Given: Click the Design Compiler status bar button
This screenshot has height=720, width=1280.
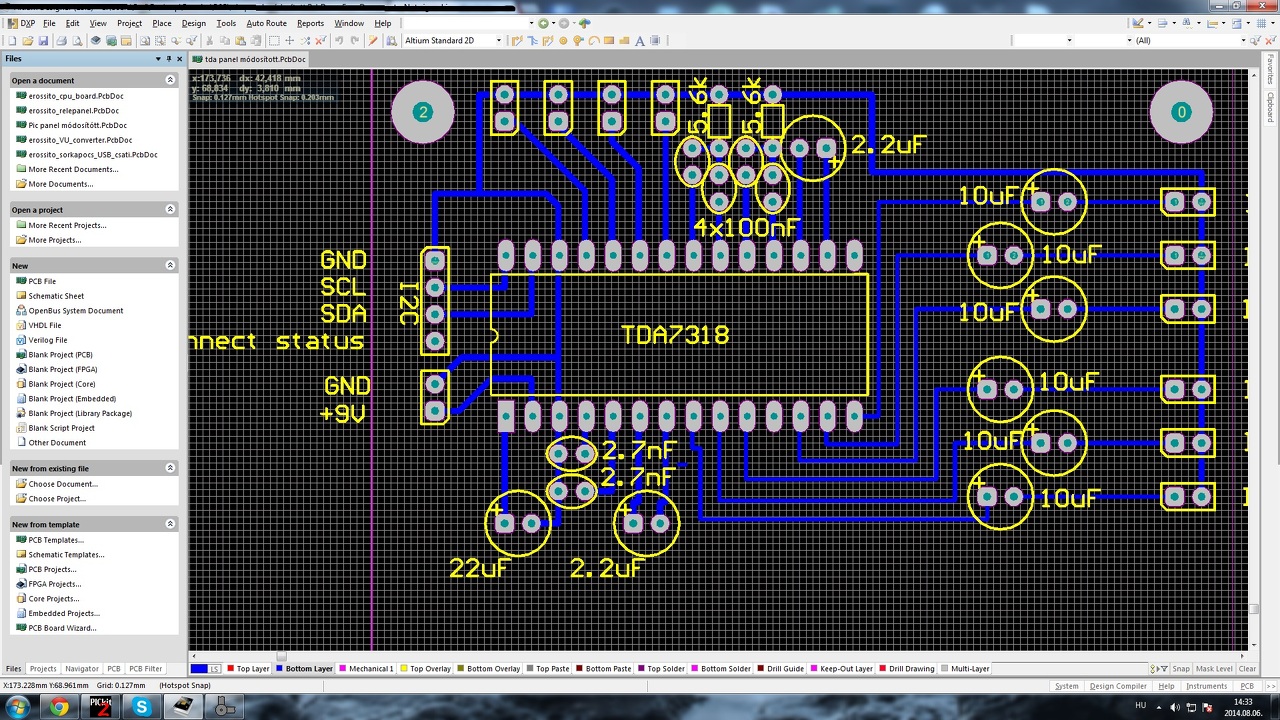Looking at the screenshot, I should click(x=1118, y=686).
